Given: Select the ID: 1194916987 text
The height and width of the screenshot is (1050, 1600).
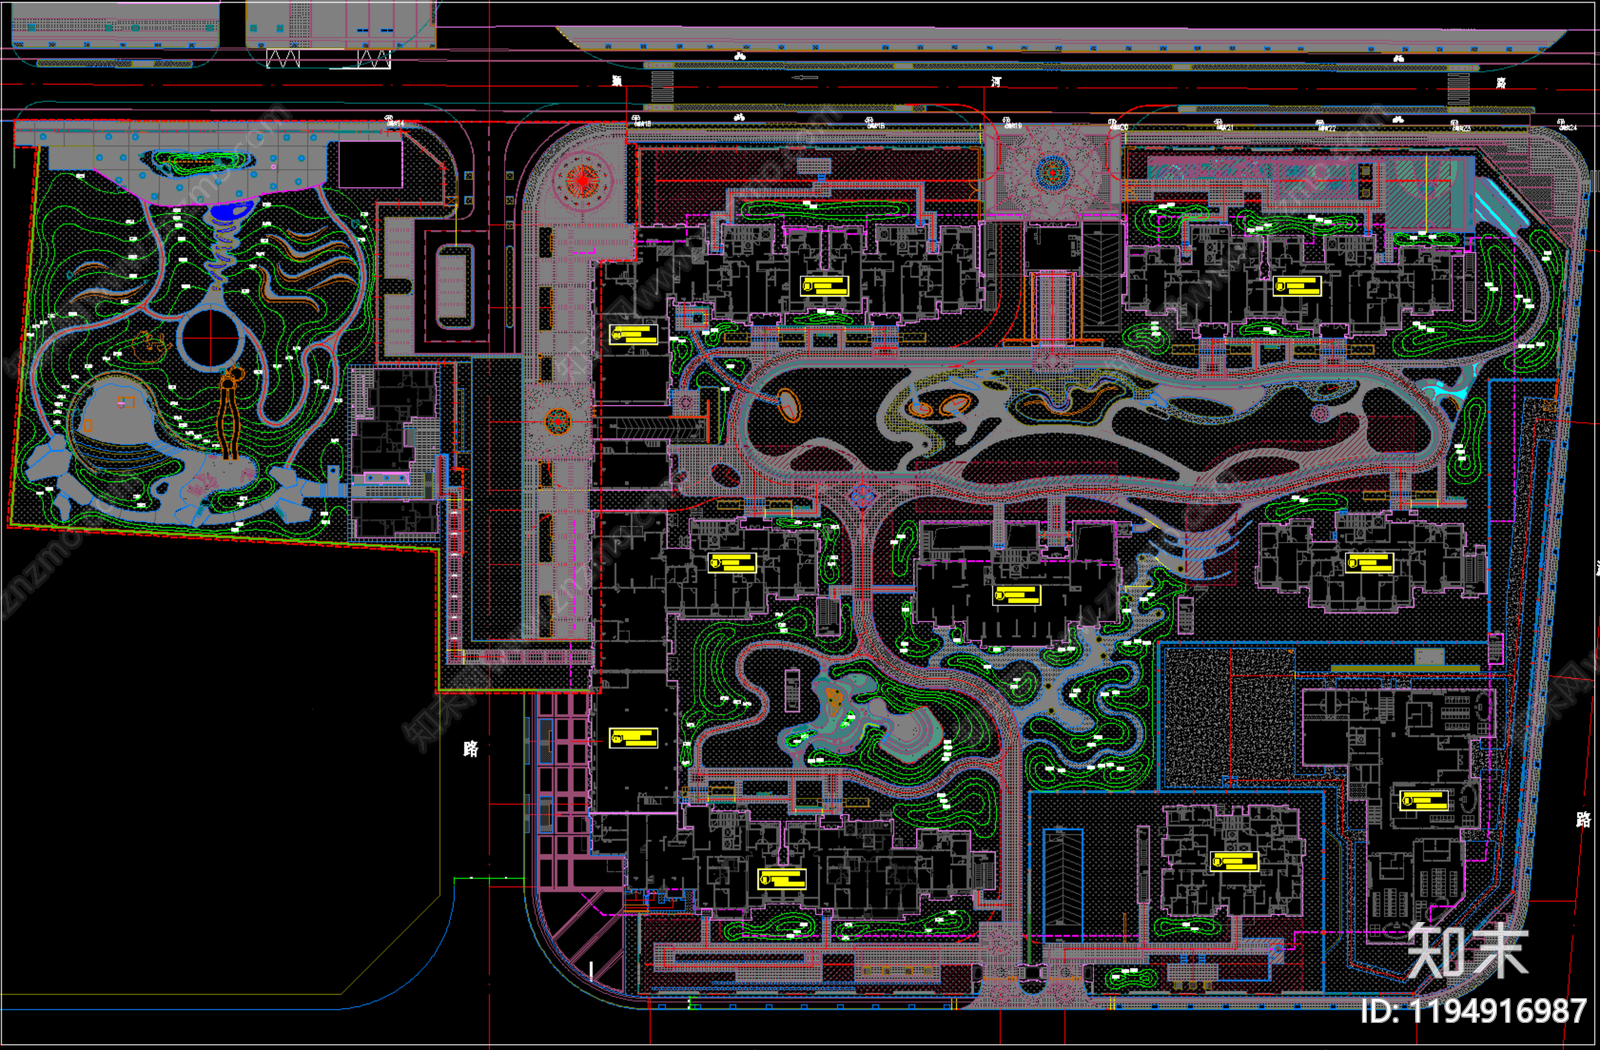Looking at the screenshot, I should coord(1473,1011).
